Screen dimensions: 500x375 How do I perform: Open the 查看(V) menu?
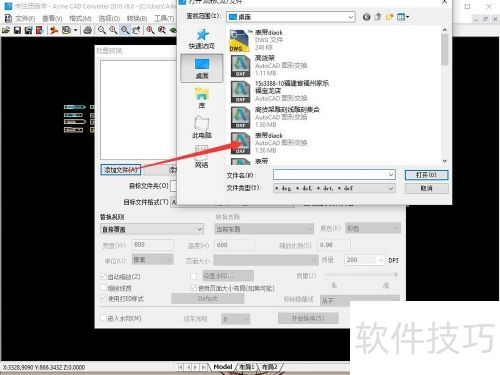[52, 18]
